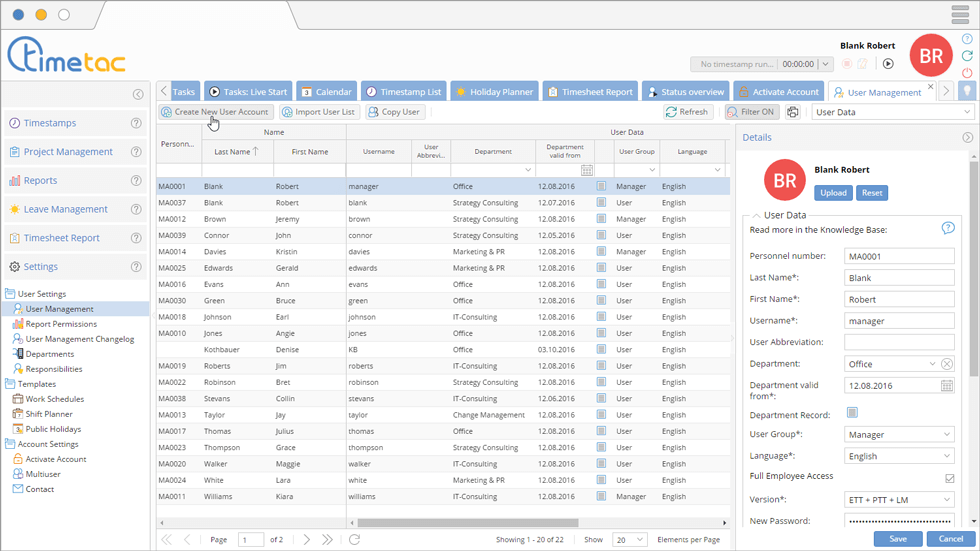Toggle the Filter ON button

point(751,113)
